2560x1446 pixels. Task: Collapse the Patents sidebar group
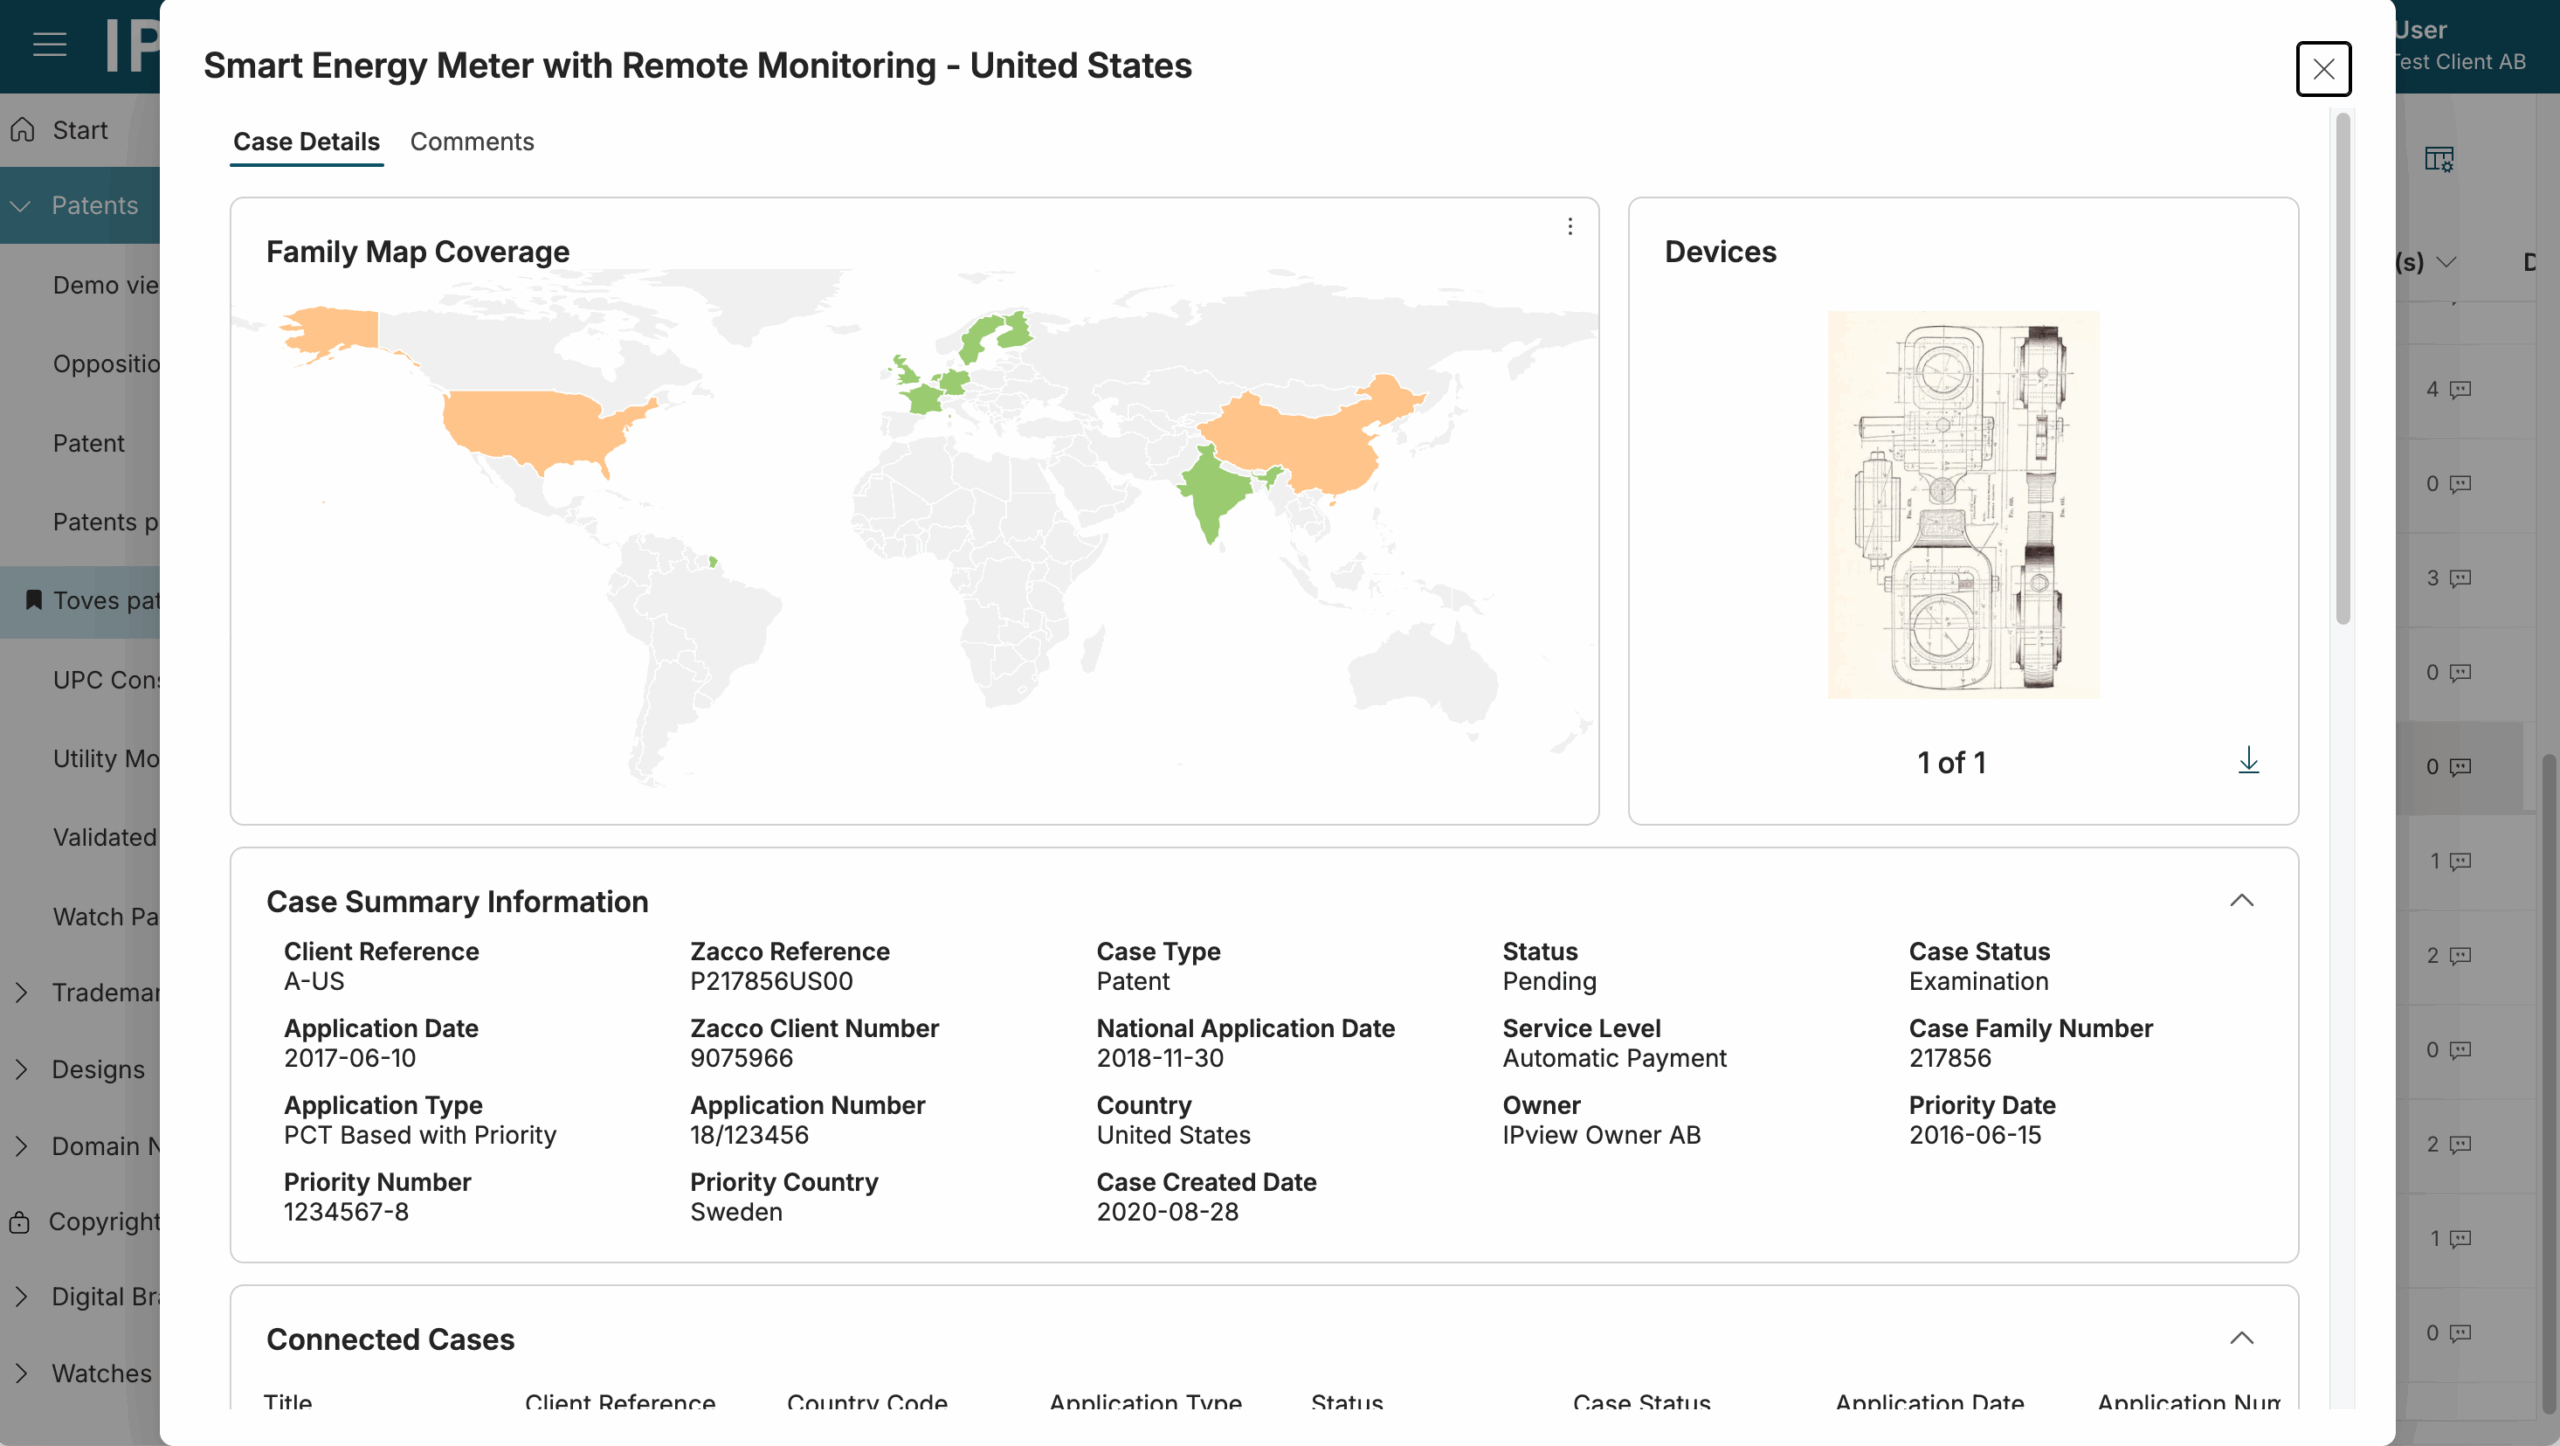pos(21,206)
